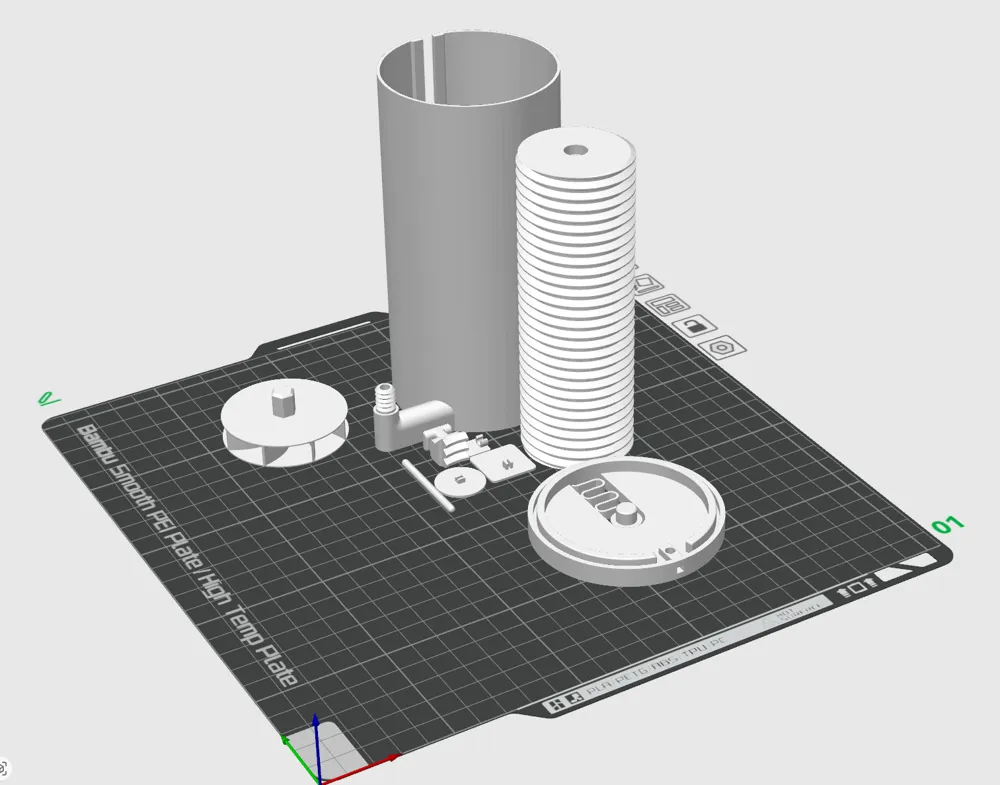1000x785 pixels.
Task: Click the green plate number 01 label
Action: click(x=946, y=524)
